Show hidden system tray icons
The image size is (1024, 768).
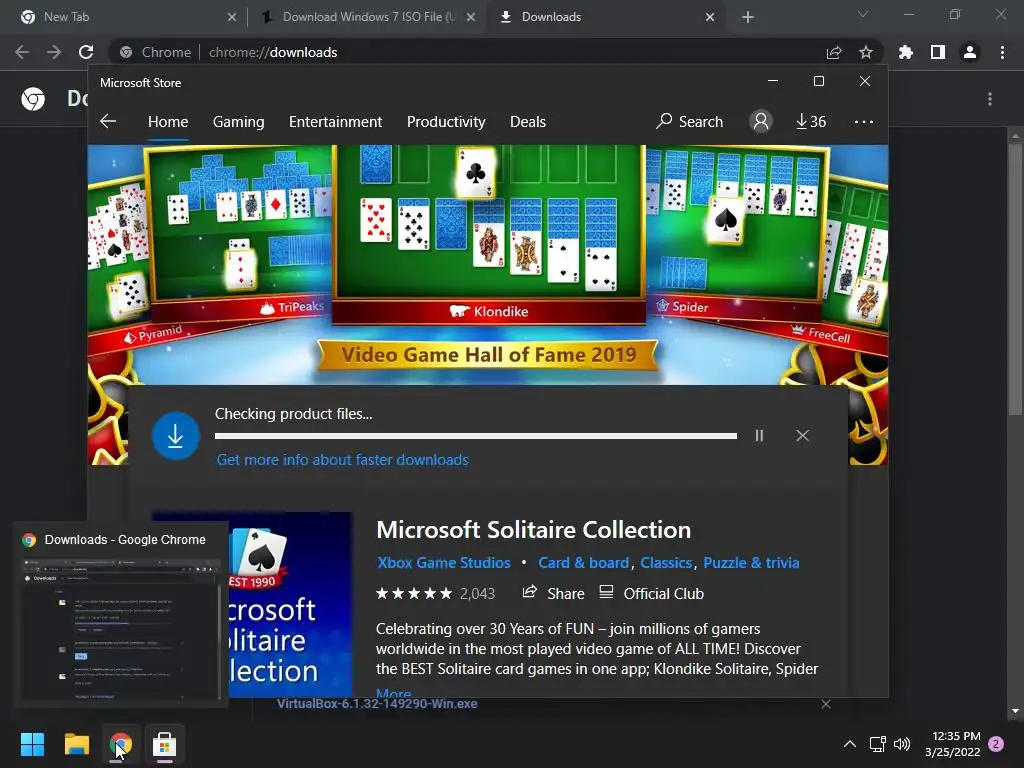click(x=850, y=744)
